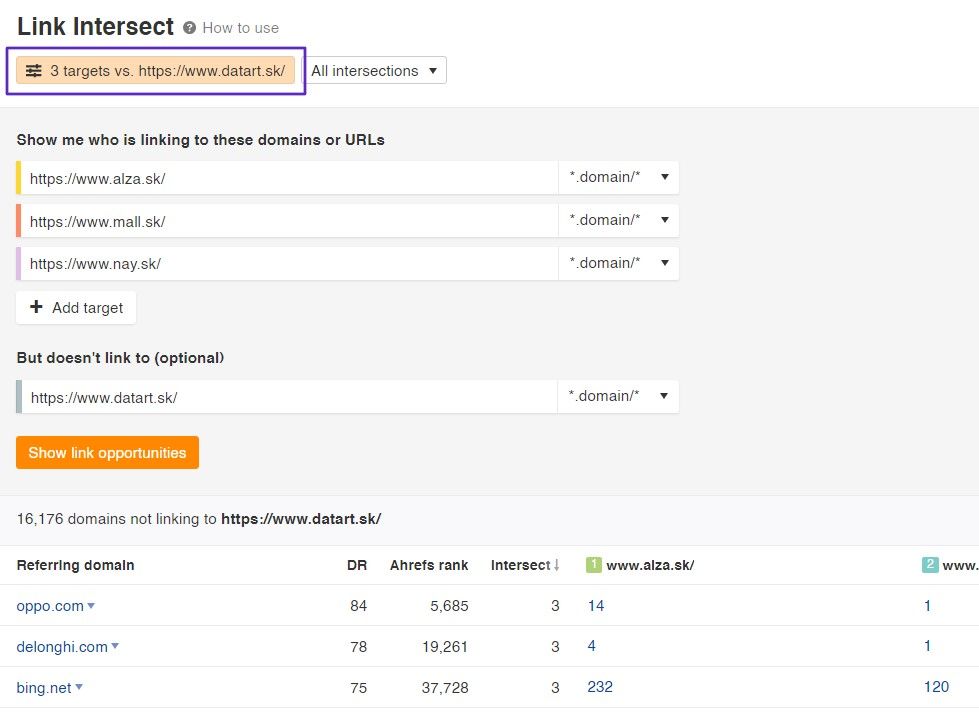Open the 14 alza.sk links from oppo.com
This screenshot has width=979, height=716.
596,606
